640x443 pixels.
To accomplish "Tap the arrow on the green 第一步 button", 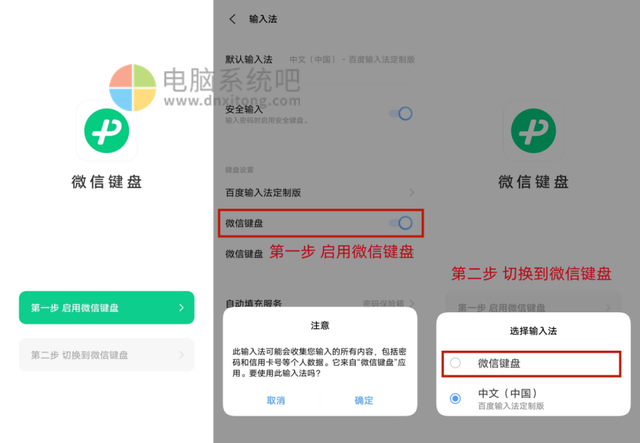I will click(181, 307).
